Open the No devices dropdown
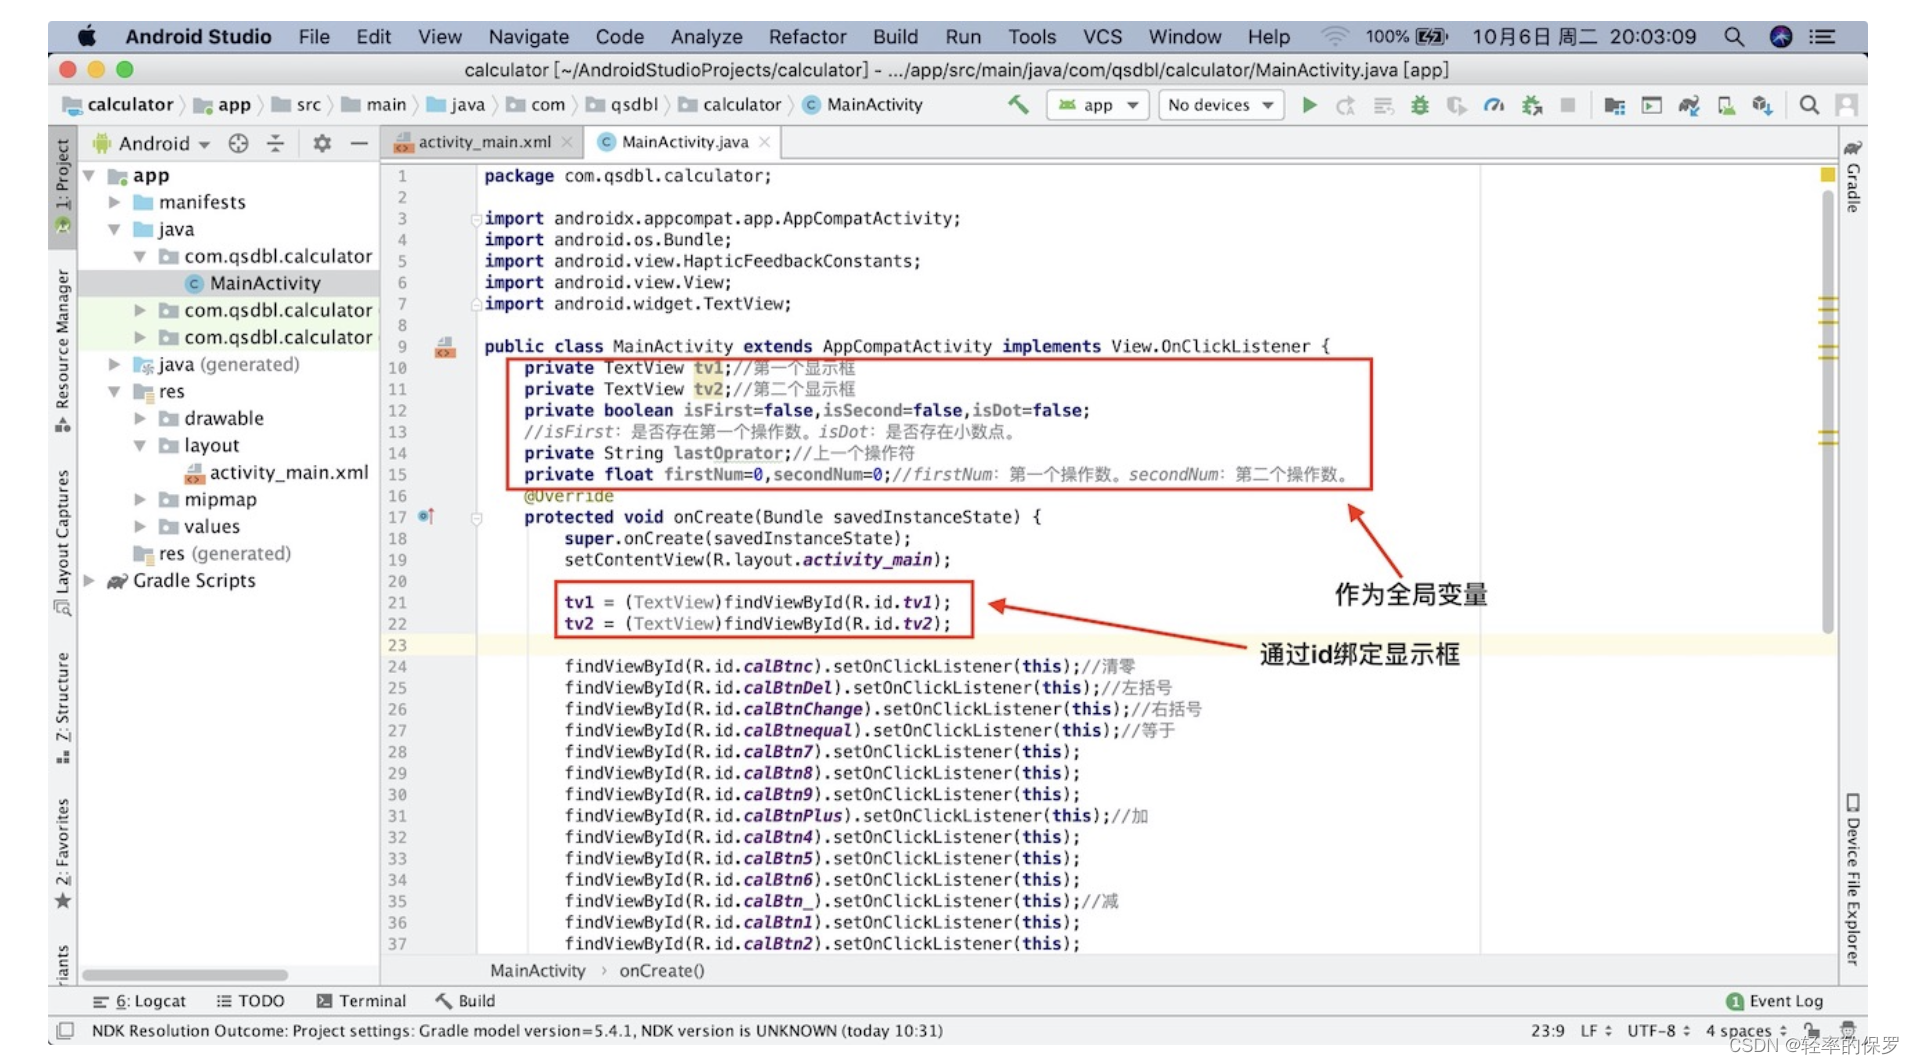Viewport: 1914px width, 1064px height. tap(1220, 105)
